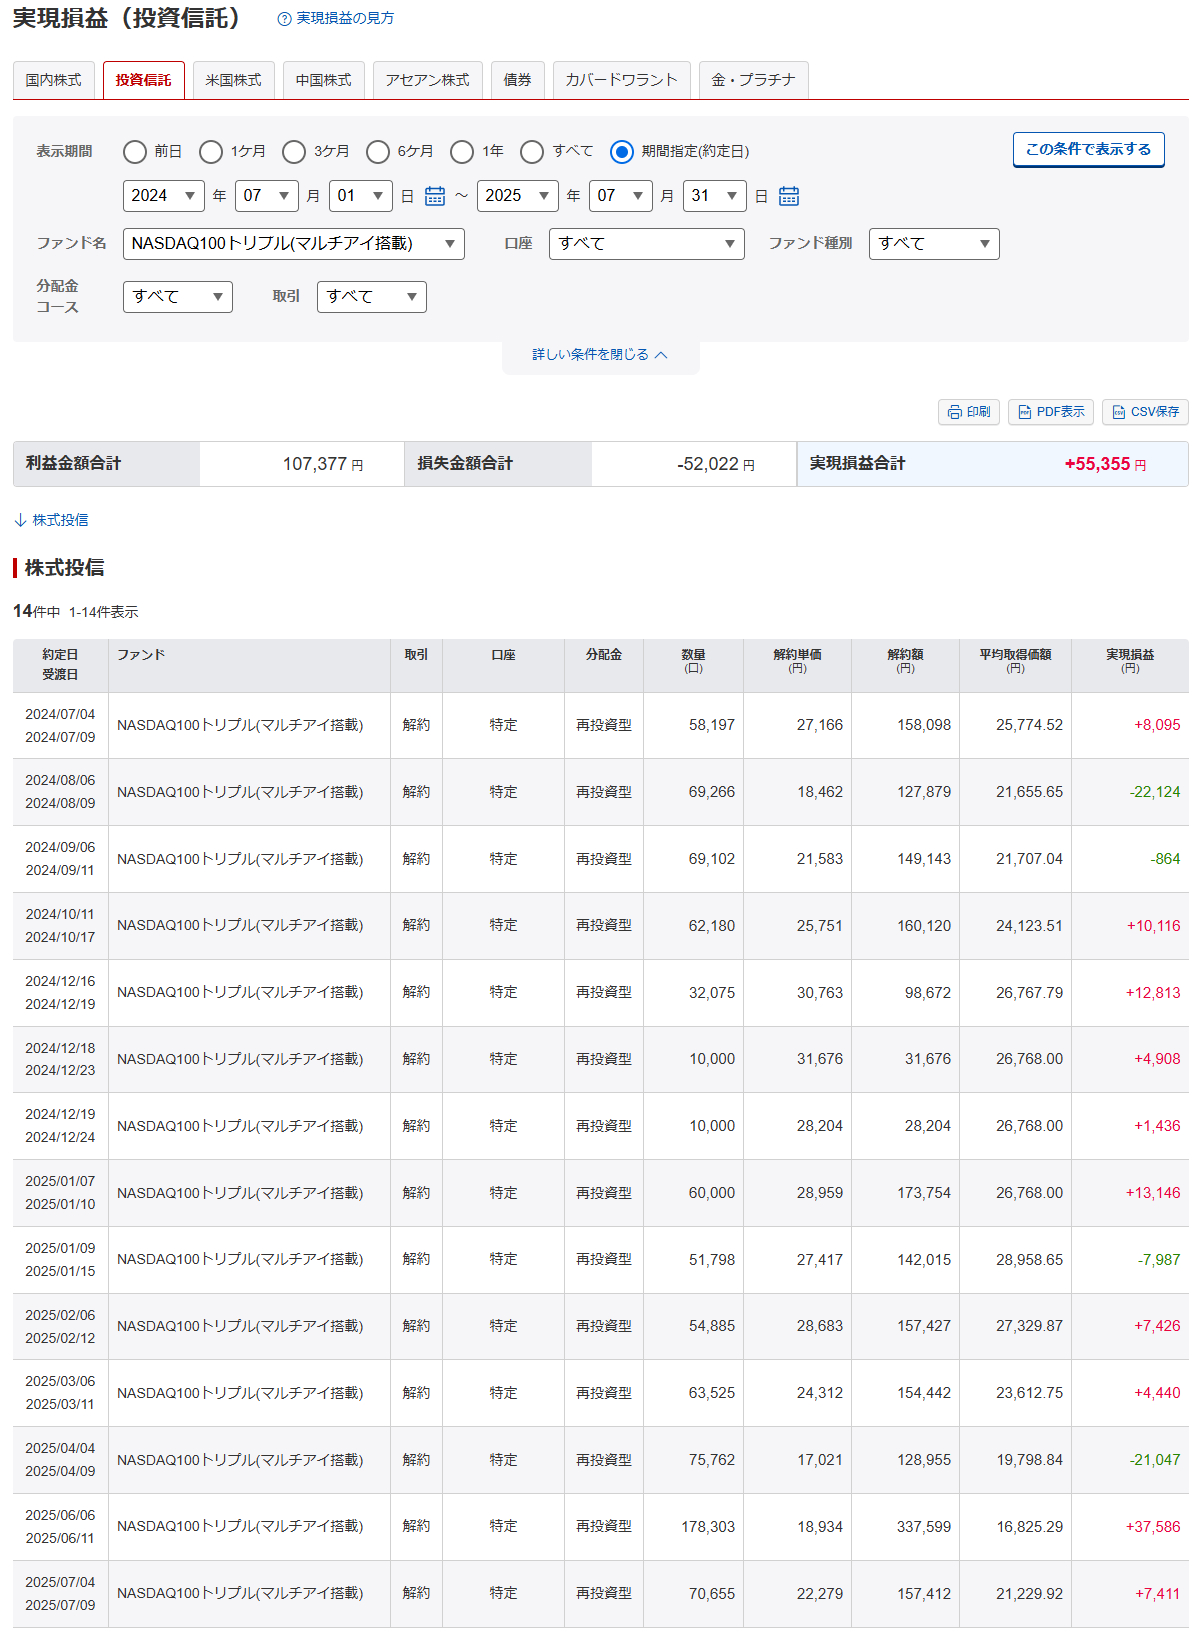The height and width of the screenshot is (1638, 1197).
Task: Click the 印刷 button label
Action: [978, 412]
